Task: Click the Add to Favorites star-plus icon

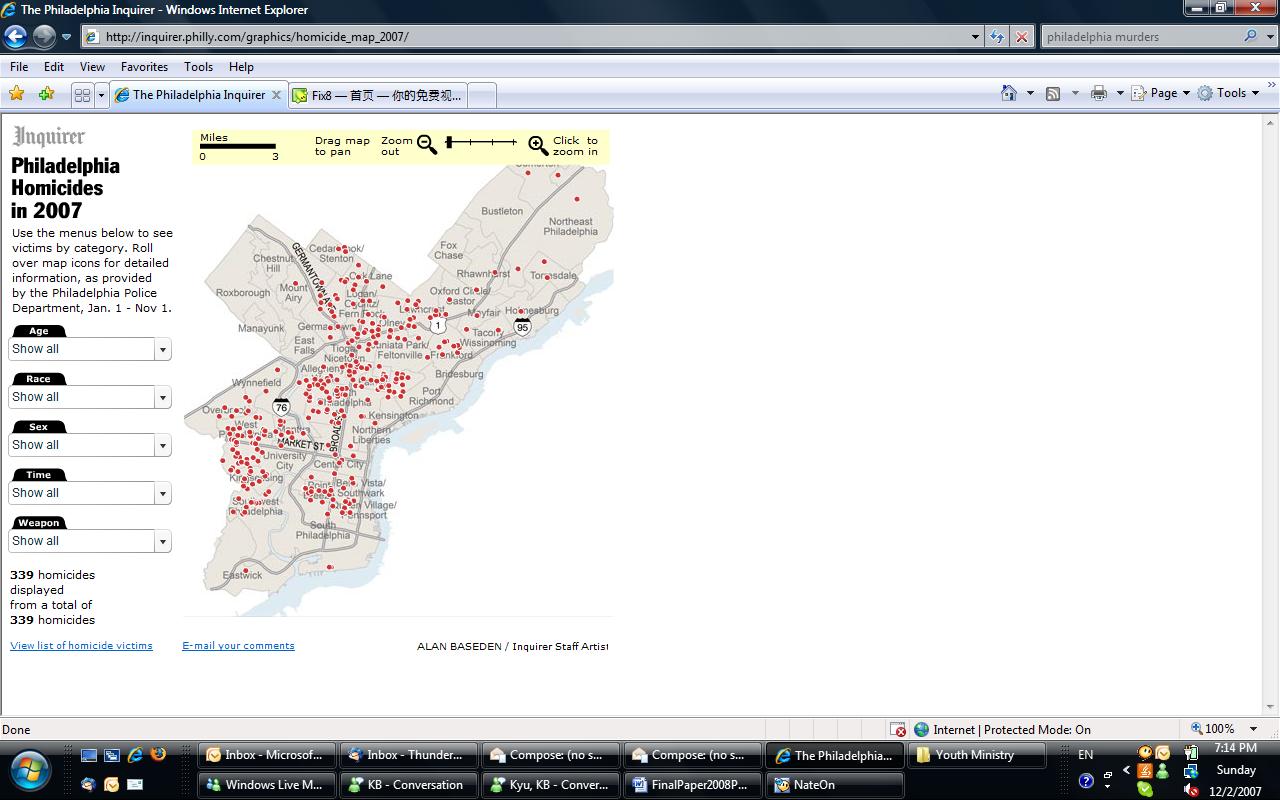Action: pyautogui.click(x=46, y=94)
